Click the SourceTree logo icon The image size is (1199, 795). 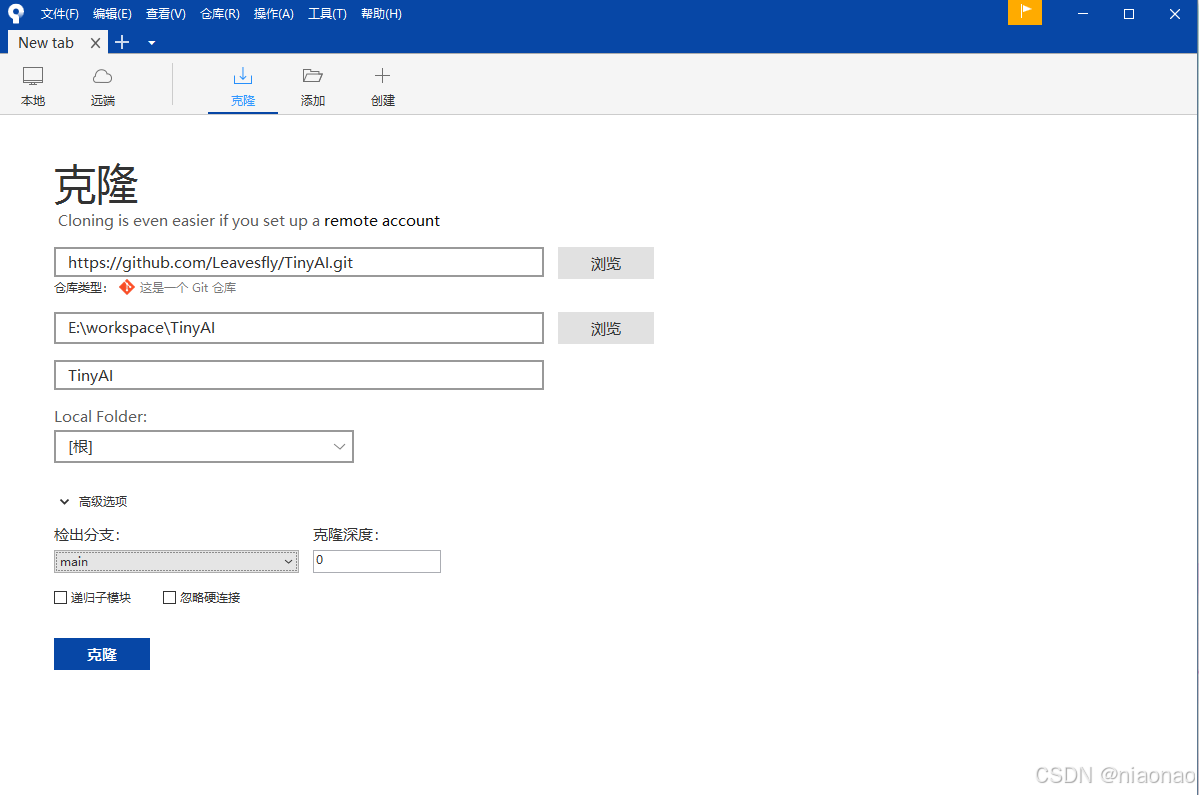click(15, 14)
